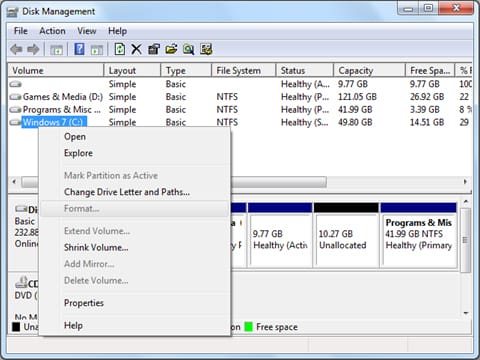Click the magnifier Explore toolbar icon
The height and width of the screenshot is (360, 480).
coord(189,49)
